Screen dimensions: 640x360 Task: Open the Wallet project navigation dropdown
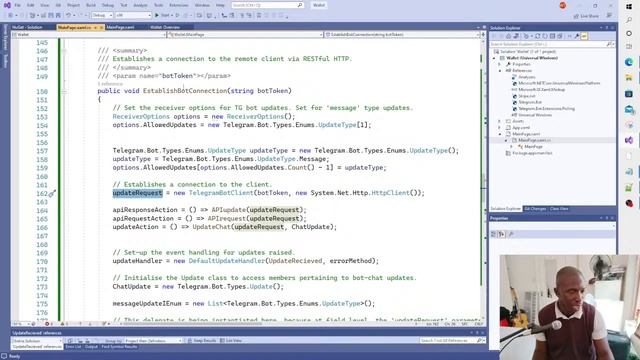click(x=89, y=35)
